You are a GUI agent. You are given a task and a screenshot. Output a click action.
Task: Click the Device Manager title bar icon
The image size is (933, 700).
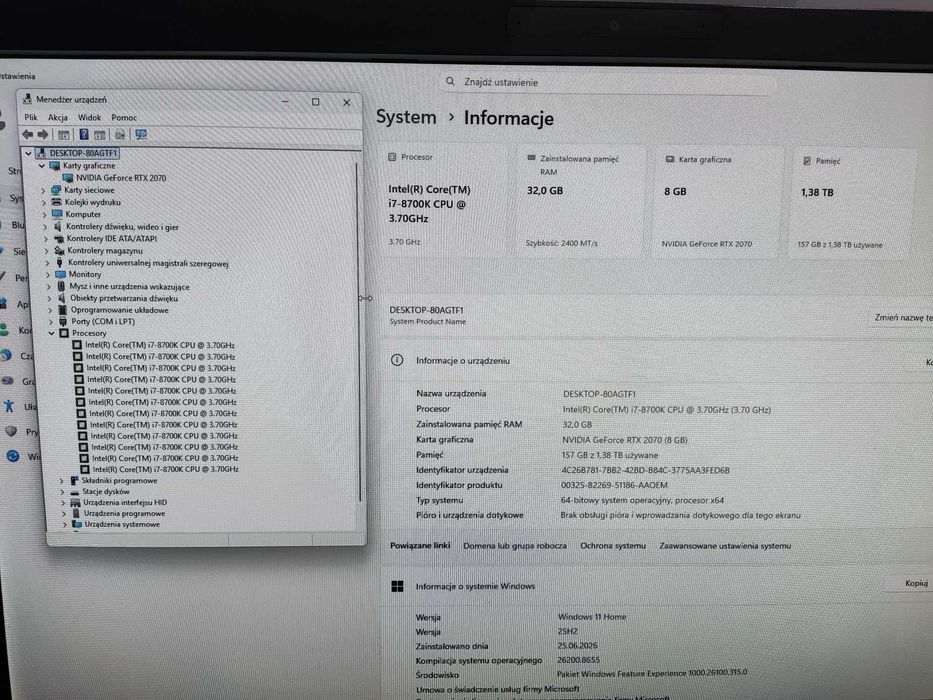point(27,99)
